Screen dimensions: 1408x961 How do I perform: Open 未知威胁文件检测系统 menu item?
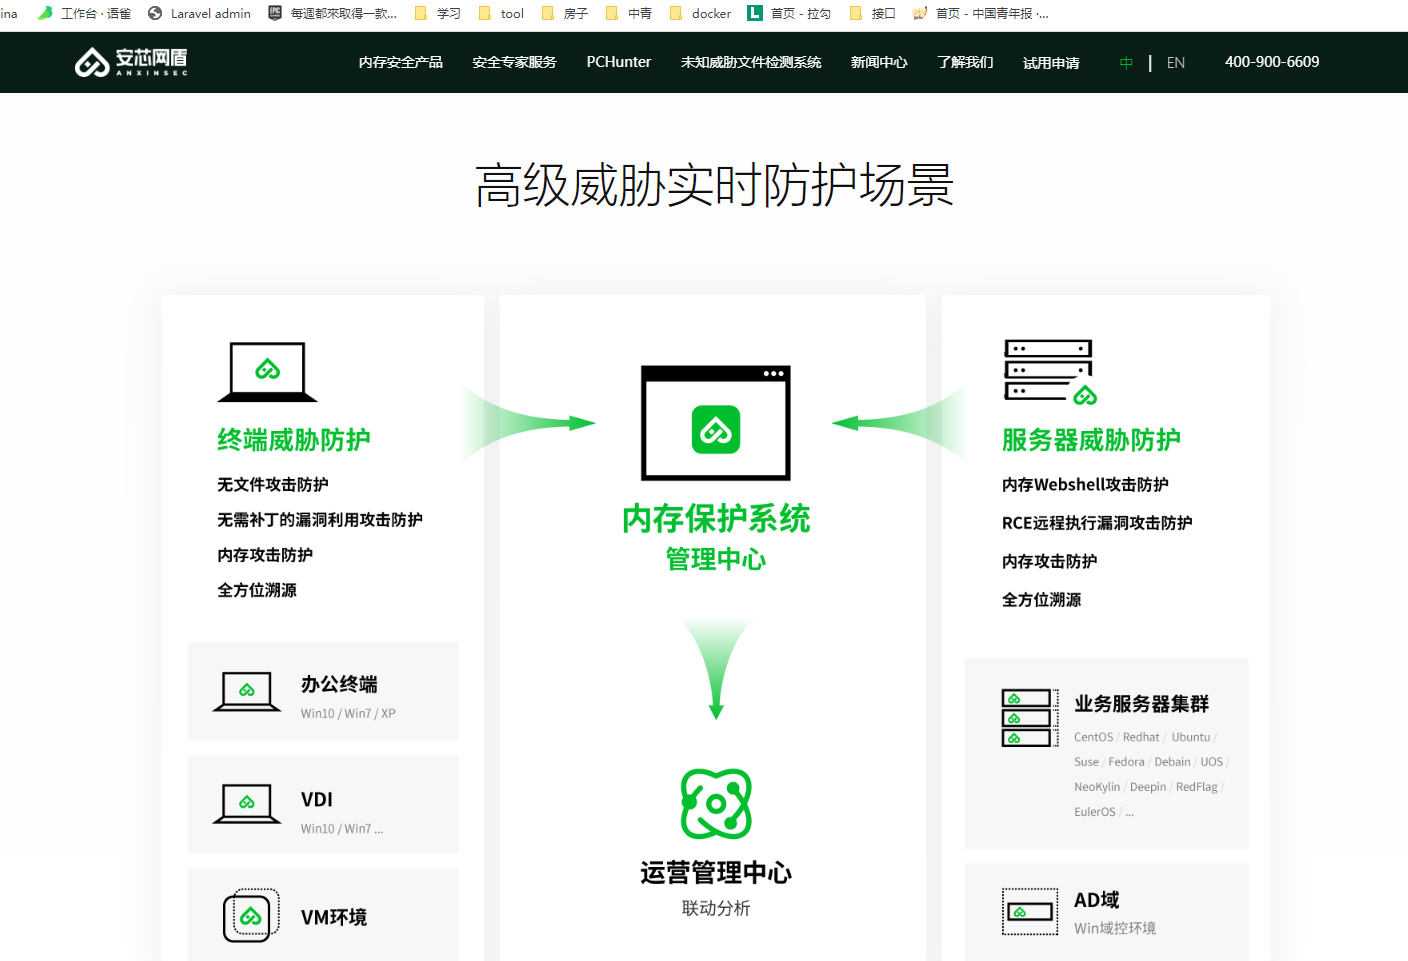pos(751,62)
